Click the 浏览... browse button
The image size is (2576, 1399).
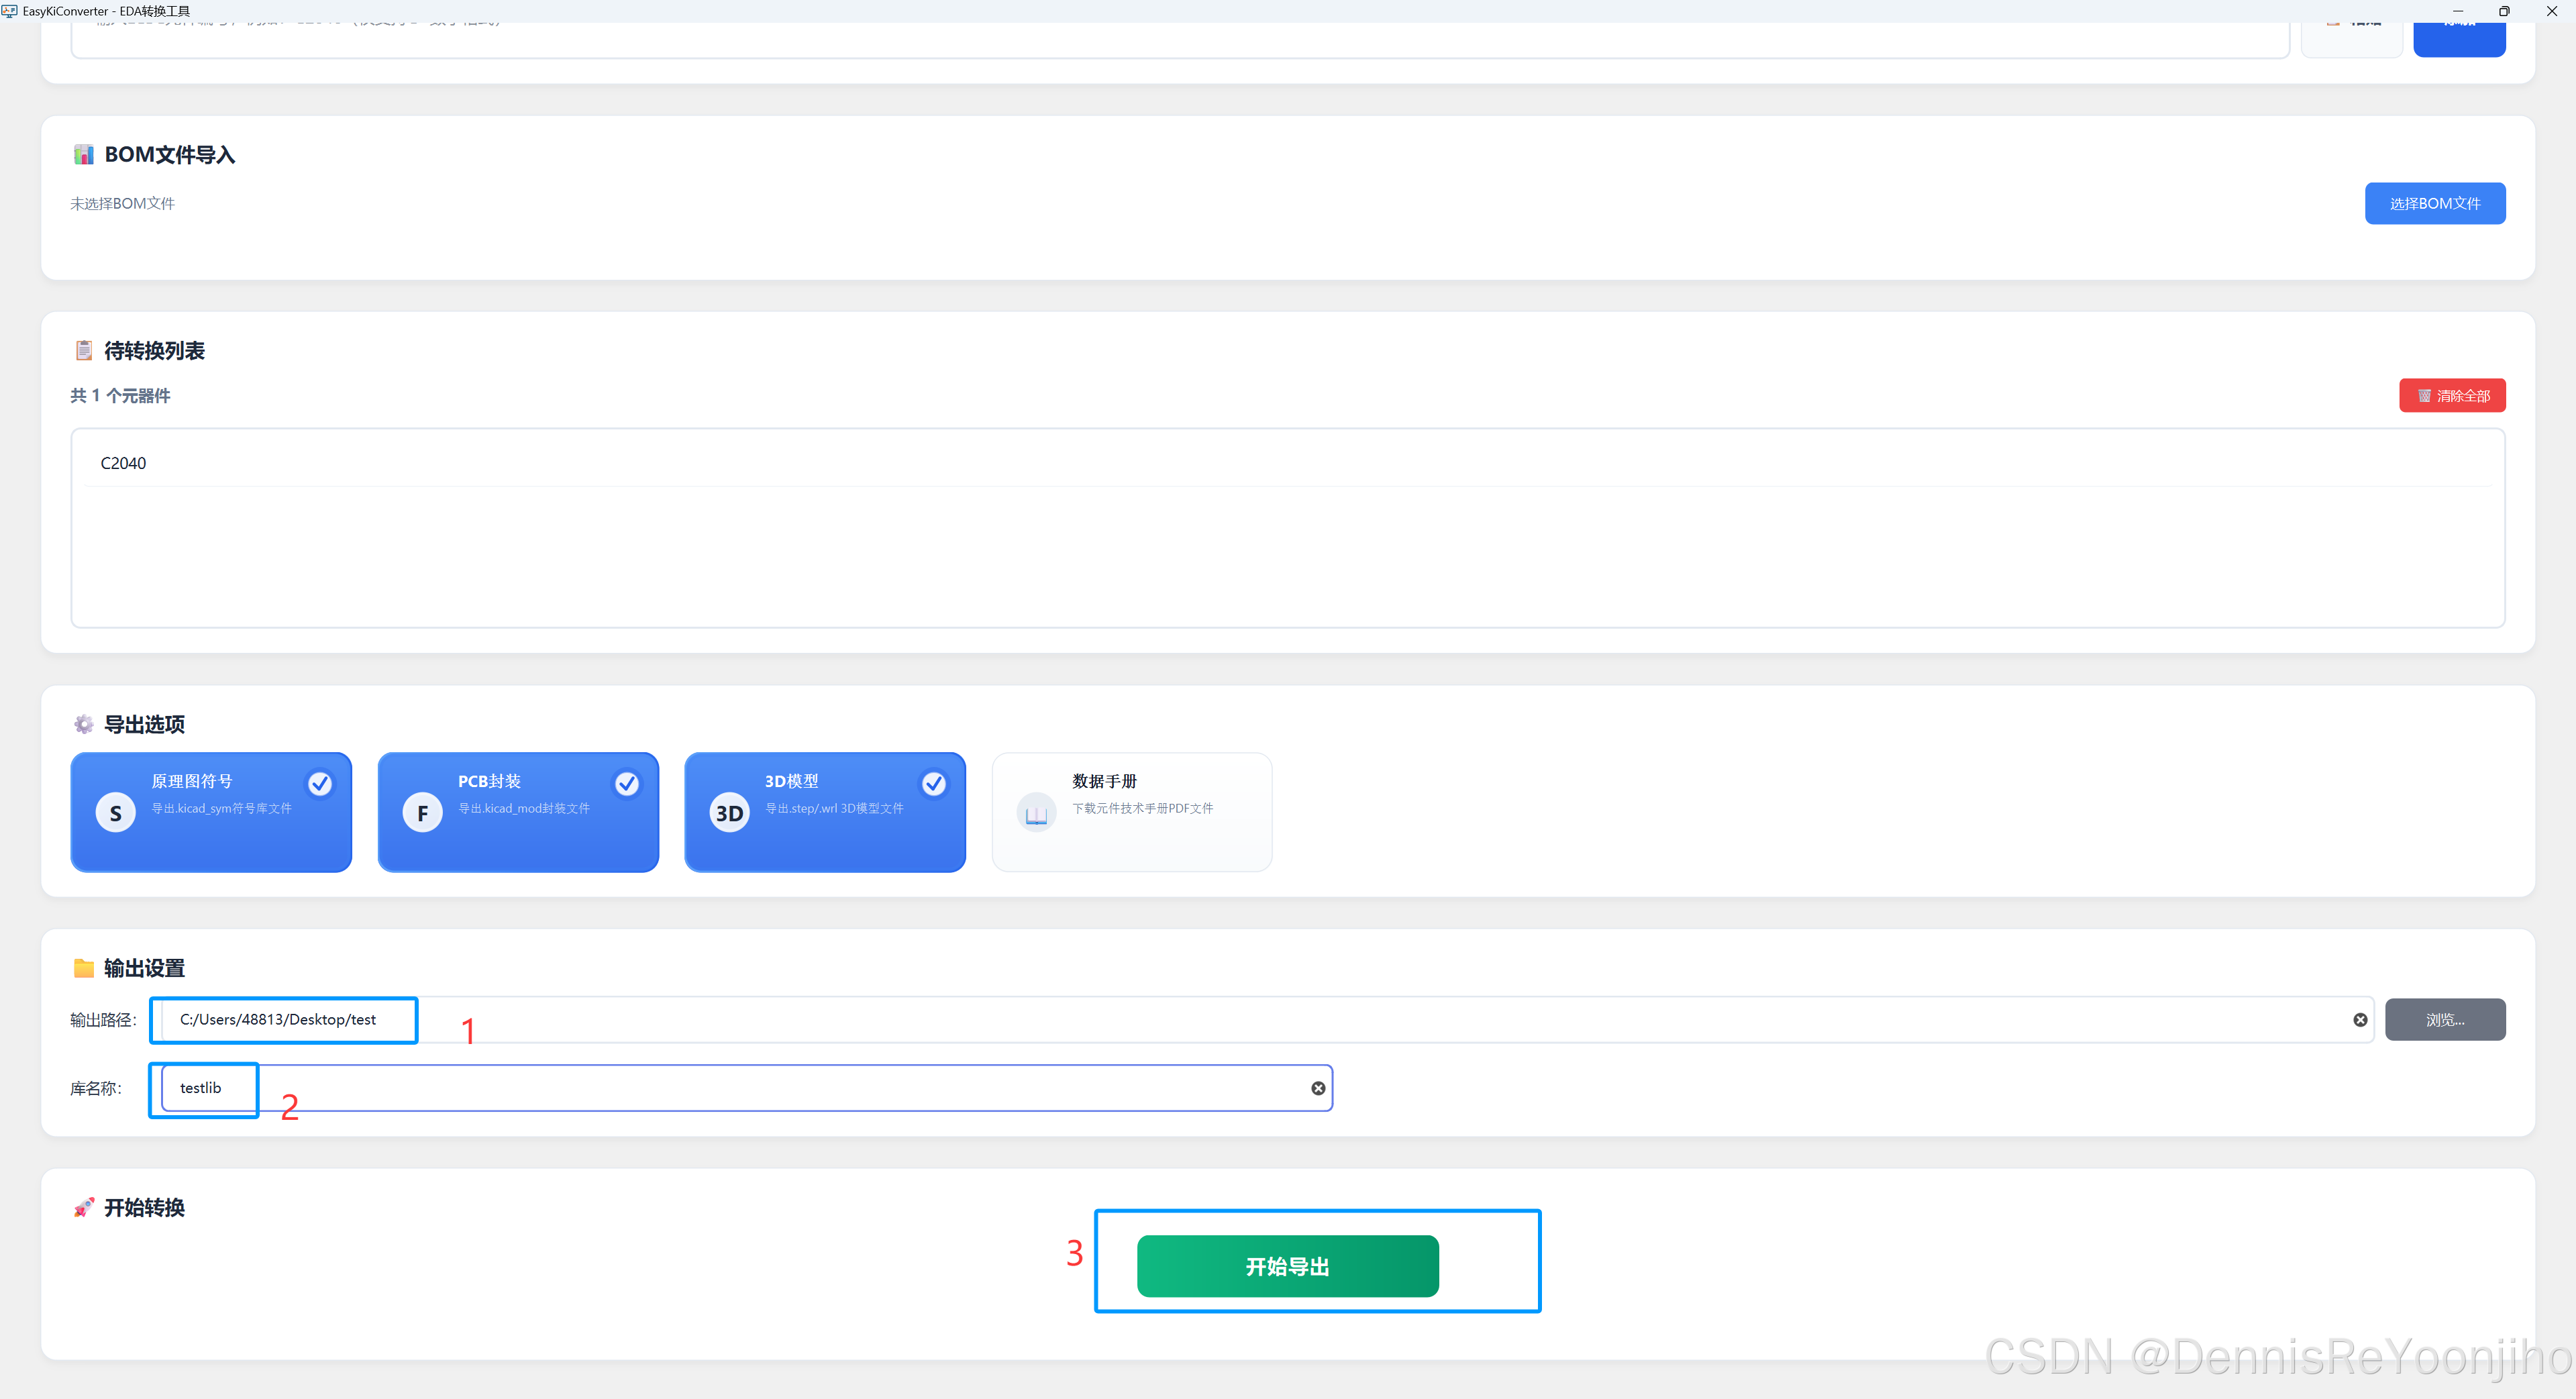click(x=2444, y=1020)
